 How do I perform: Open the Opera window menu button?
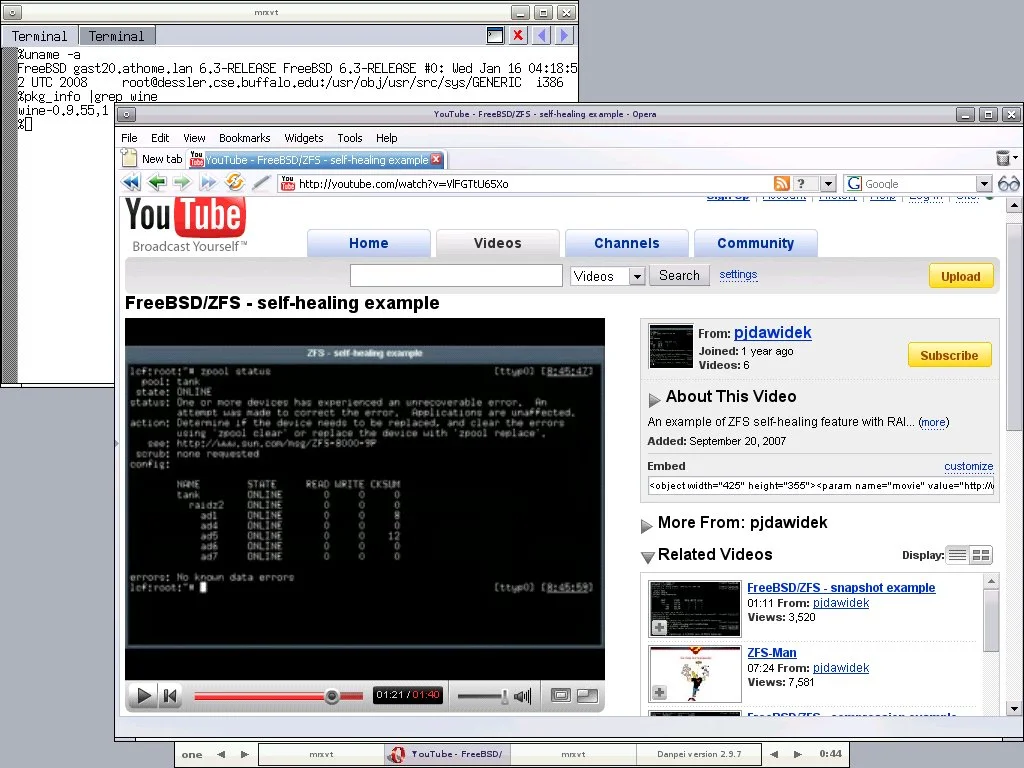(126, 114)
